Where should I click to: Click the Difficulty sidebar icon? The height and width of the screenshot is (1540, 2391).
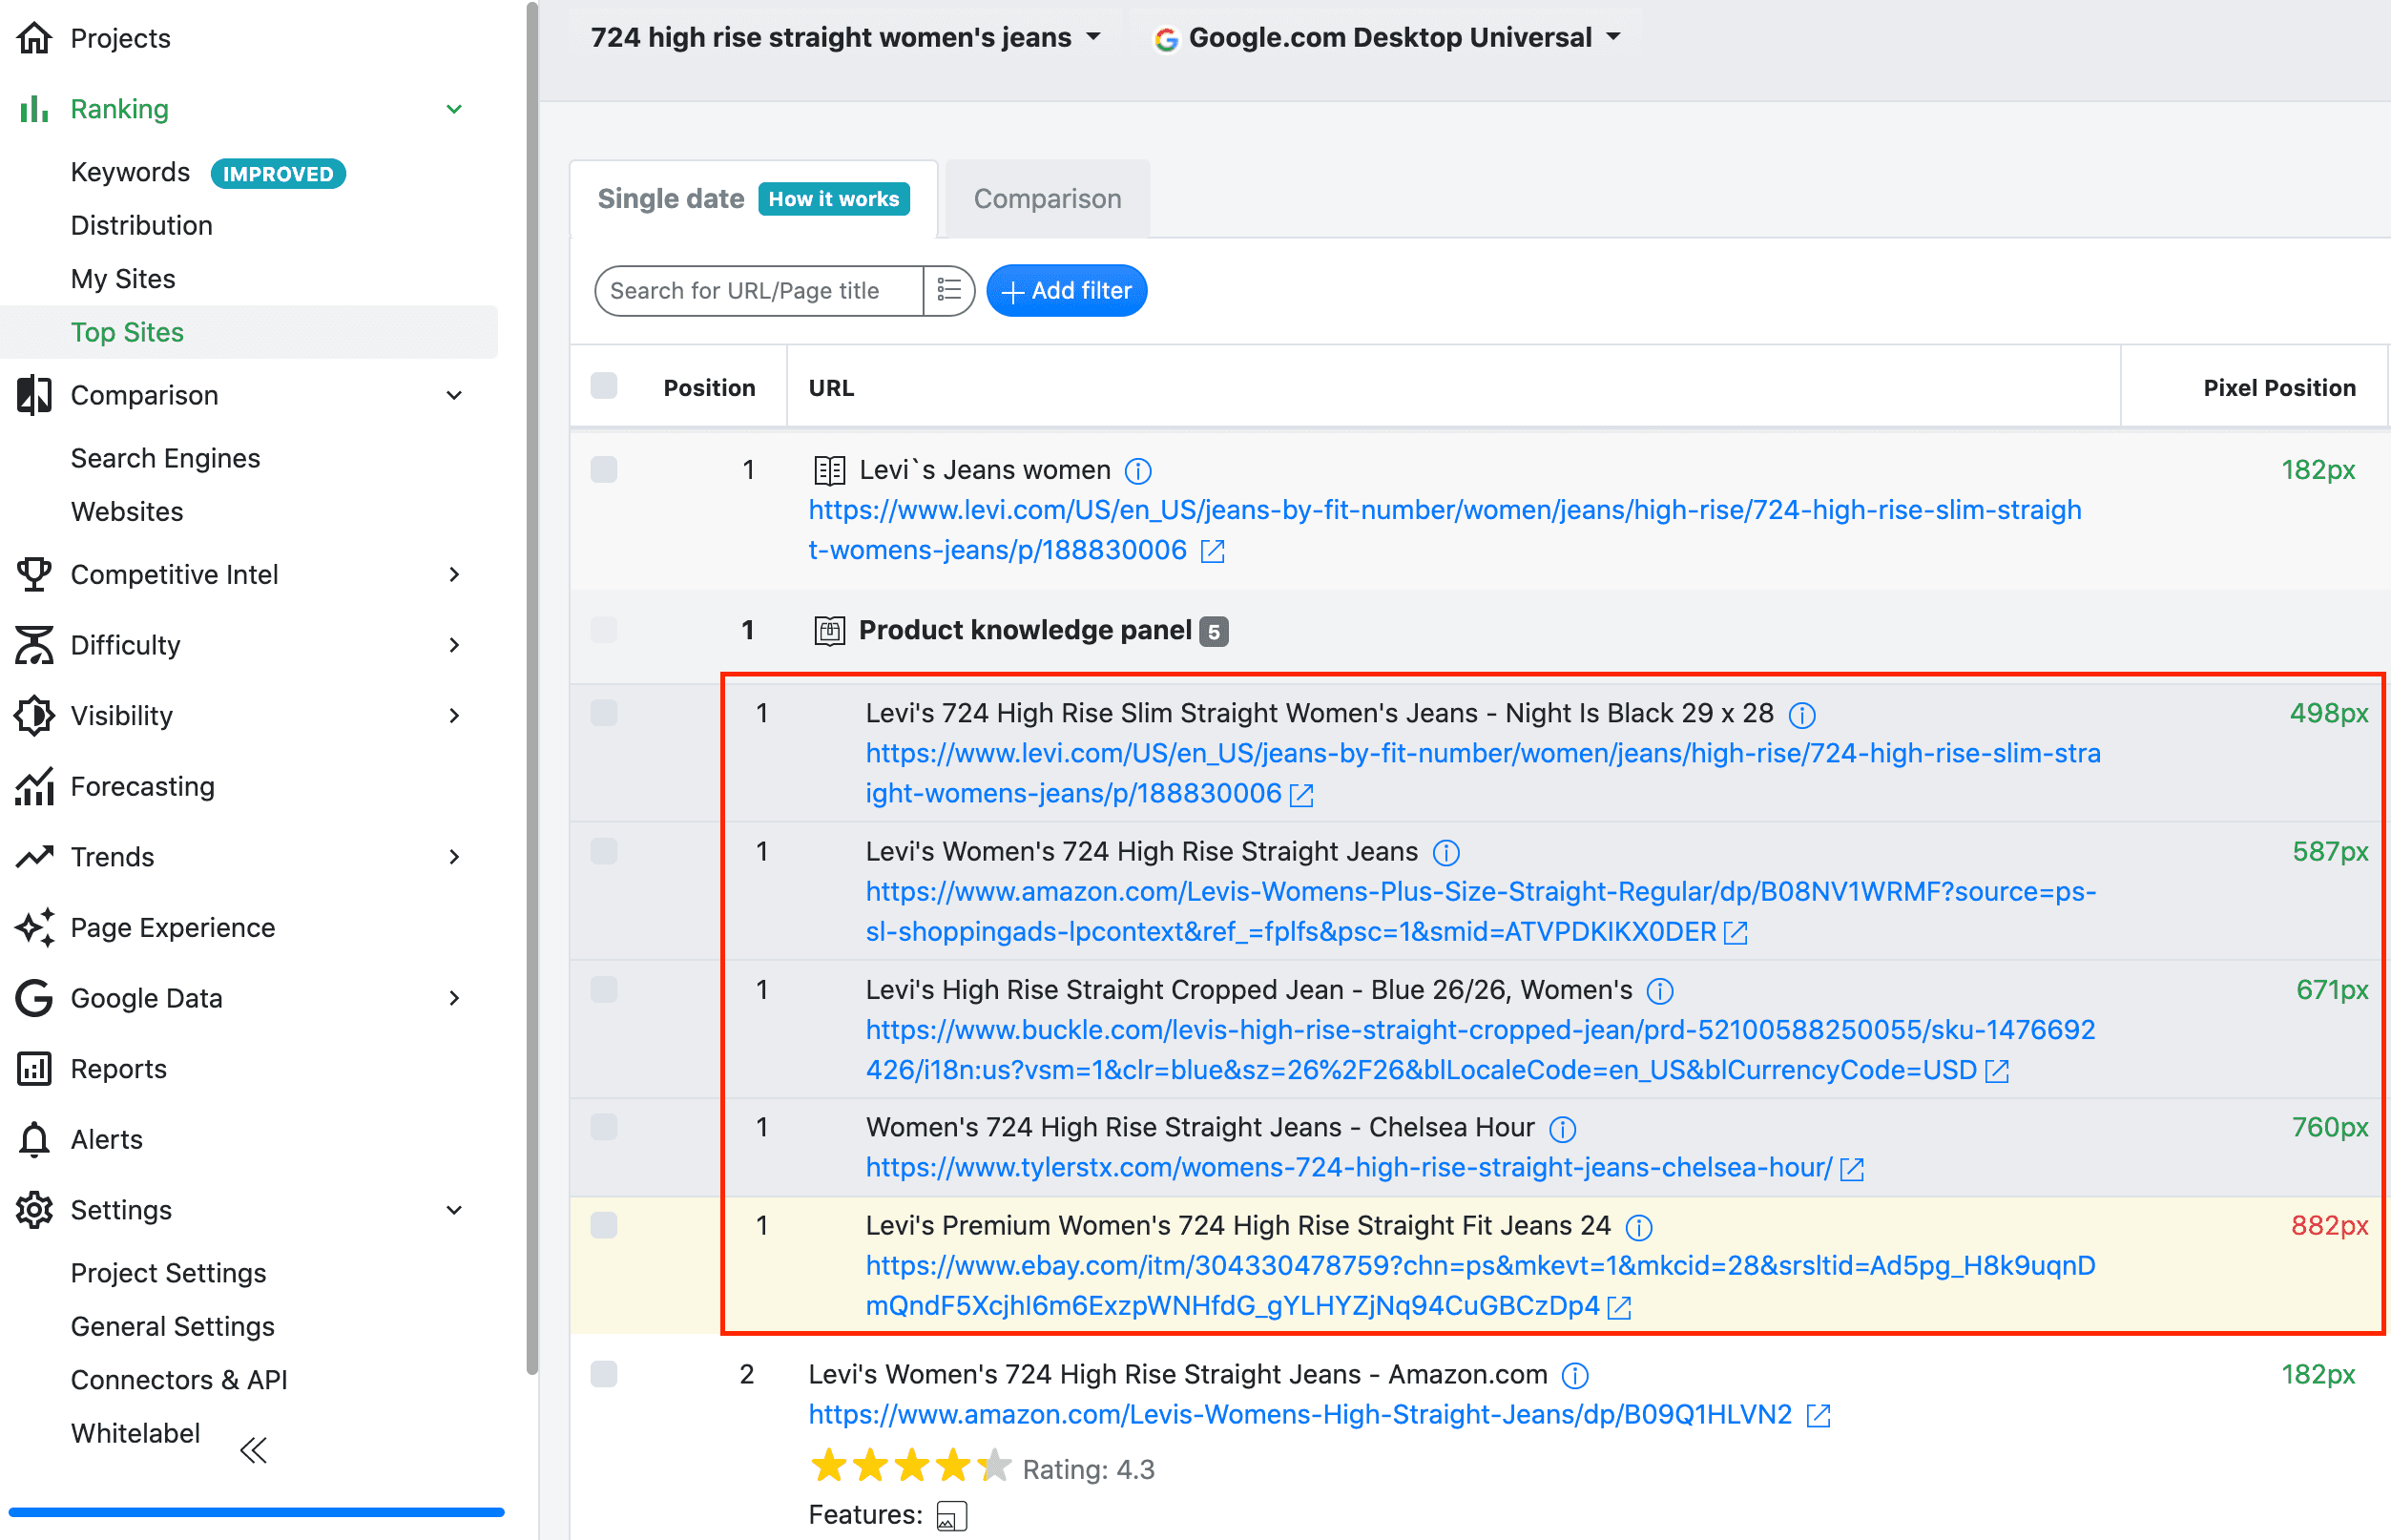(x=34, y=645)
